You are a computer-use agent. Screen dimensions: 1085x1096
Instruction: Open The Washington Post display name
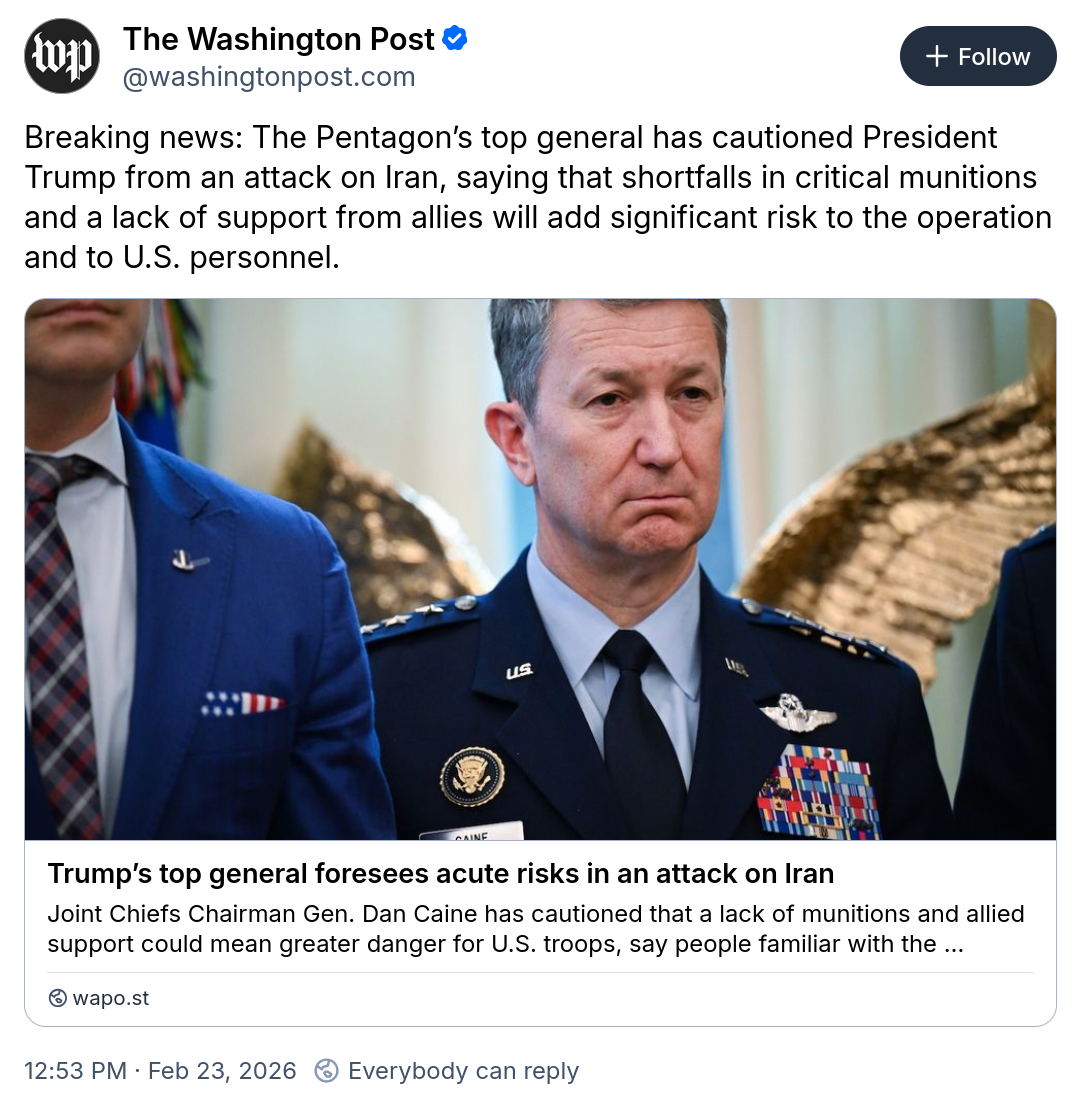(278, 39)
